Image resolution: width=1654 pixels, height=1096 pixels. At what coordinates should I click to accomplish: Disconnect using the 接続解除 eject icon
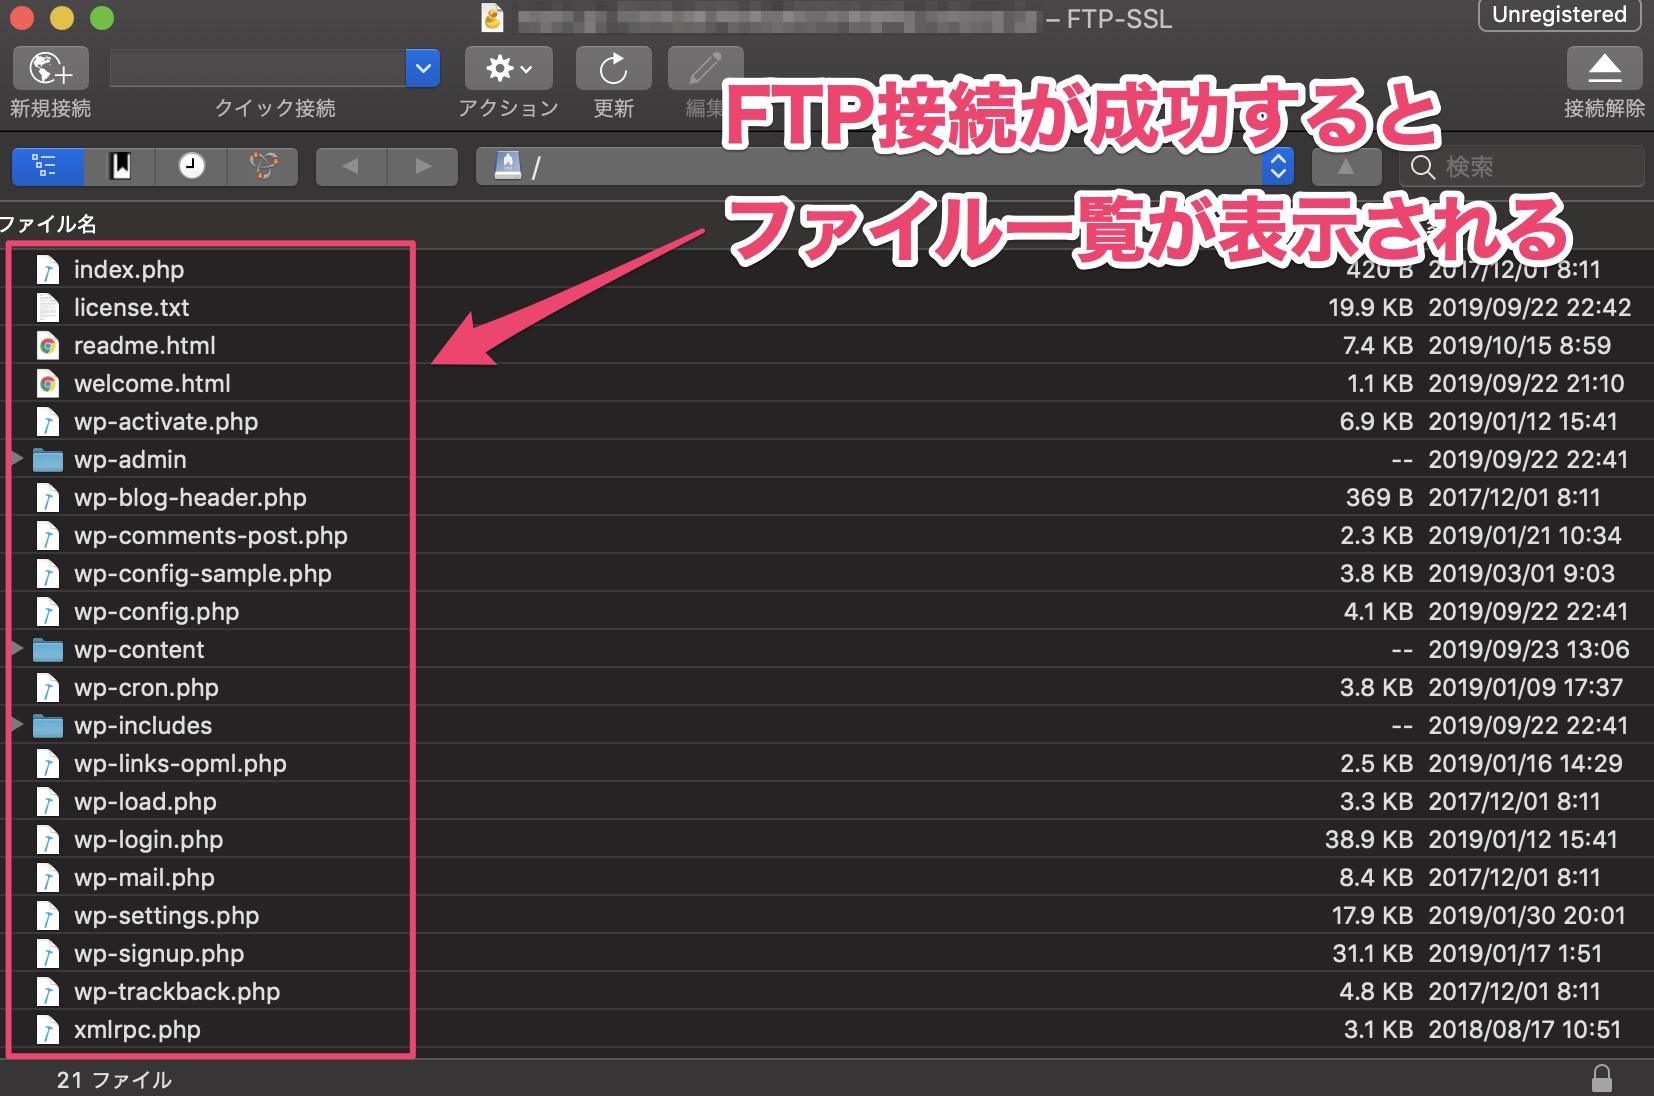1604,68
